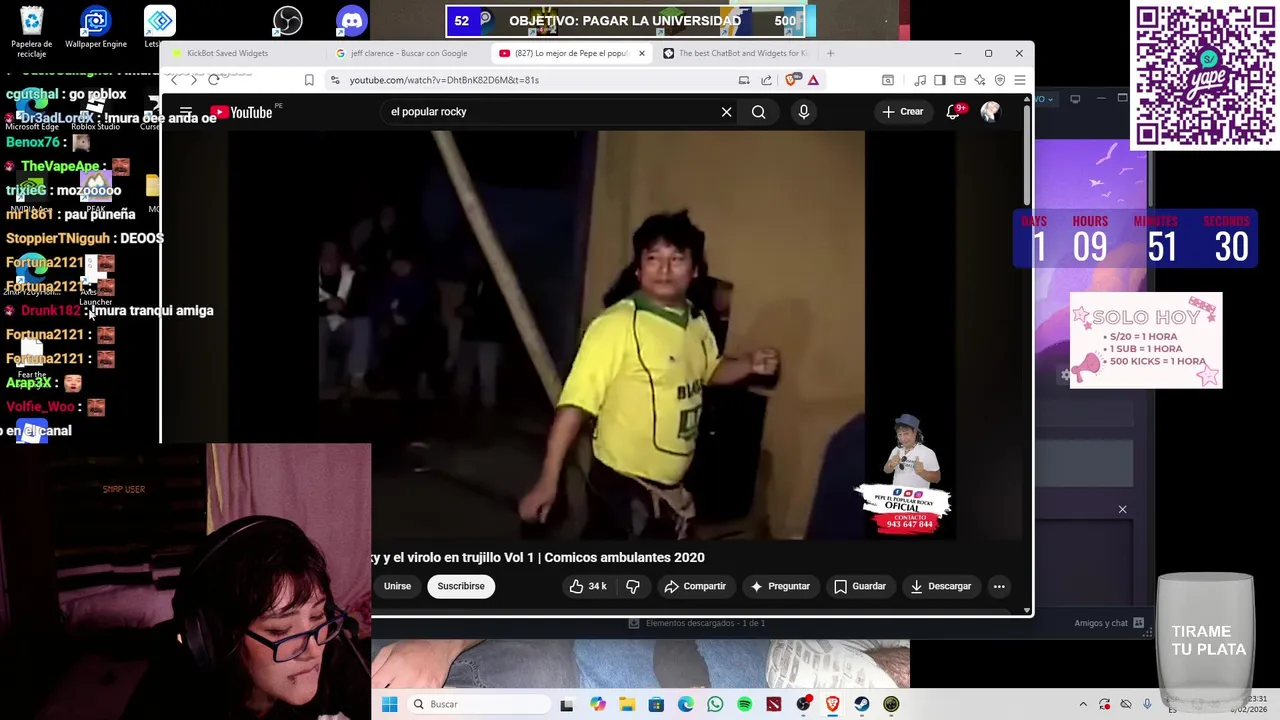The height and width of the screenshot is (720, 1280).
Task: Open the OBS Studio desktop icon
Action: [288, 21]
